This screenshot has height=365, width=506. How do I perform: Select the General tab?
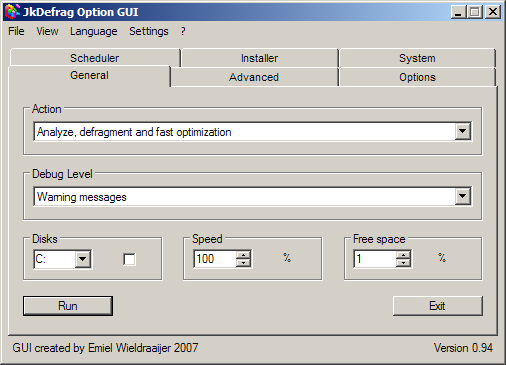pyautogui.click(x=89, y=75)
